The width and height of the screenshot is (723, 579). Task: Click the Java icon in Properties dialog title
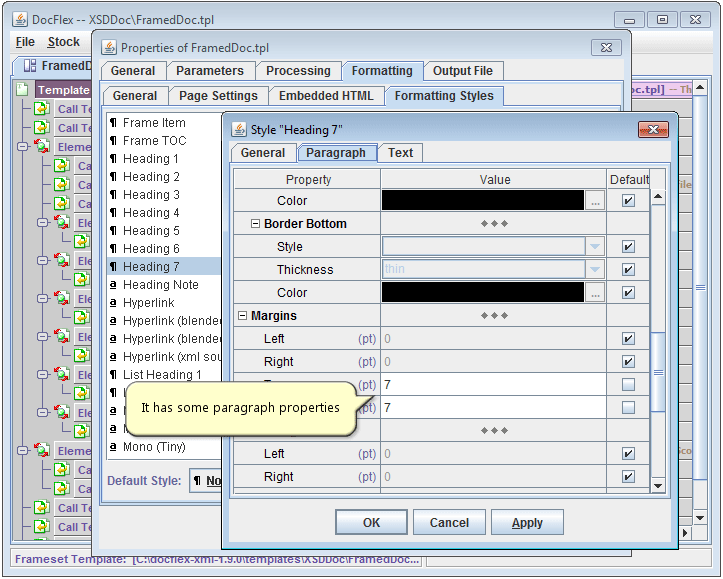(109, 47)
